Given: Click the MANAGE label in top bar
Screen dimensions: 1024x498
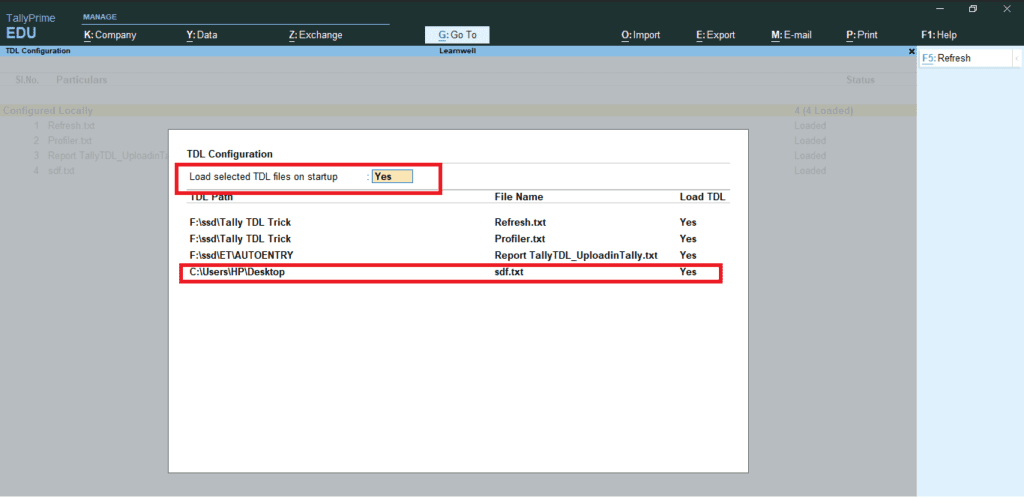Looking at the screenshot, I should (99, 16).
